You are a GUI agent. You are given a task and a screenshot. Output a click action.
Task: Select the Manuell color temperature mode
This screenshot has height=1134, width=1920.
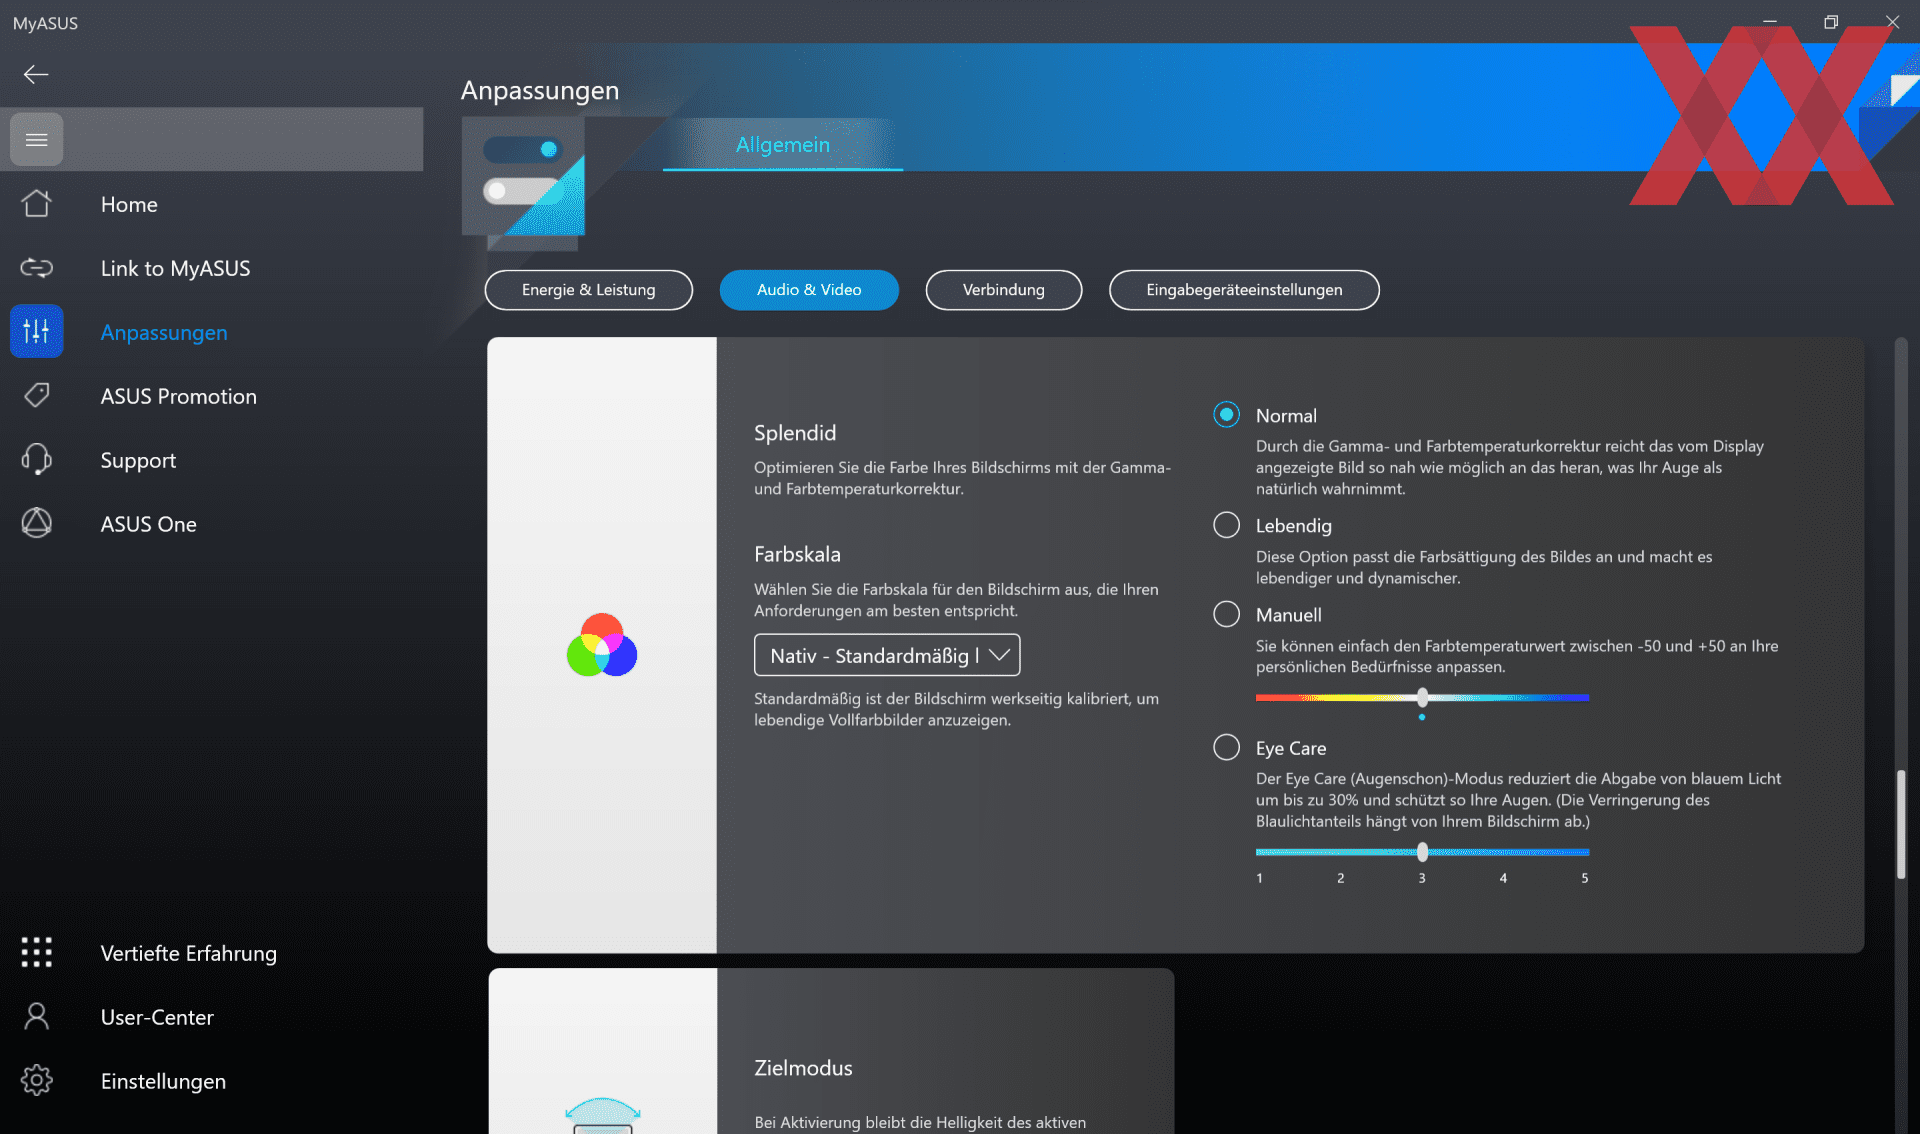pos(1226,614)
